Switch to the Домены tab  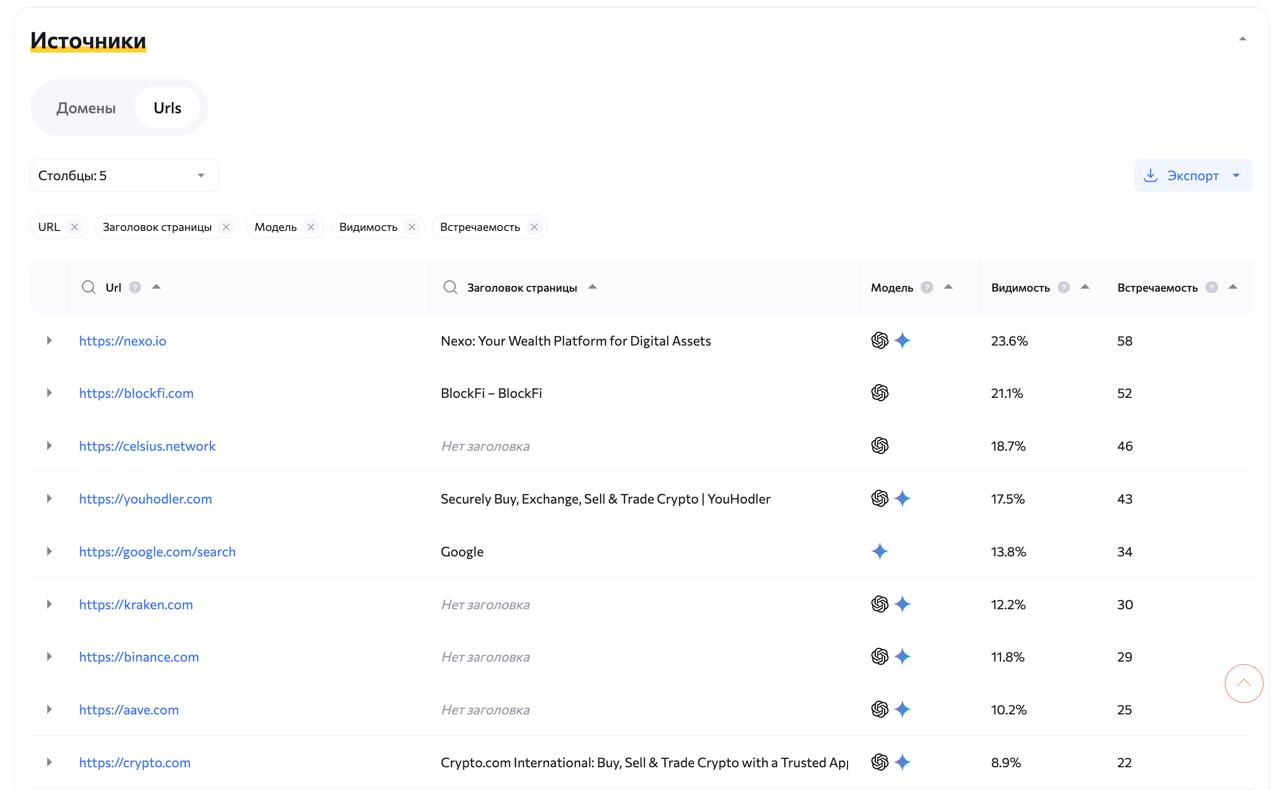click(x=86, y=108)
